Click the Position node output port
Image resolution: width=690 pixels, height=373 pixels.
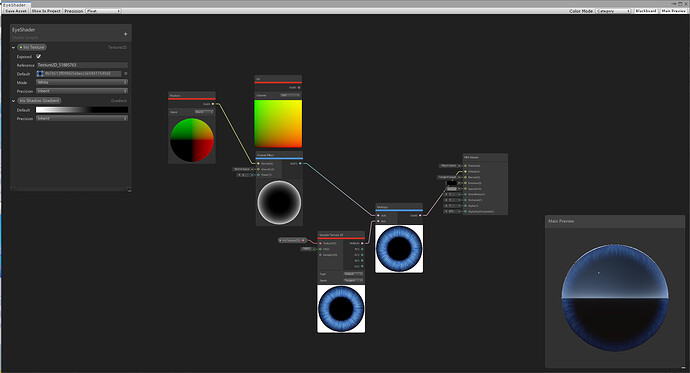click(213, 104)
